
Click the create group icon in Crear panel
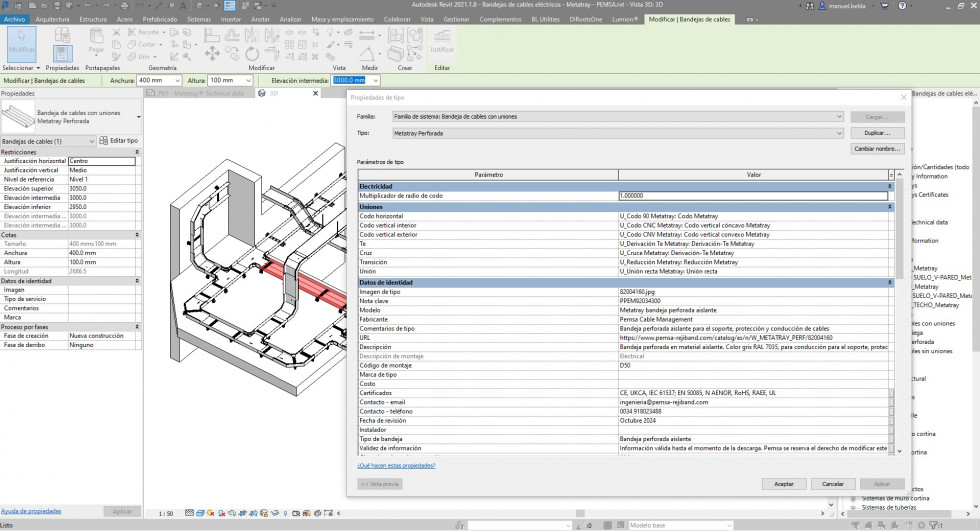pos(416,35)
